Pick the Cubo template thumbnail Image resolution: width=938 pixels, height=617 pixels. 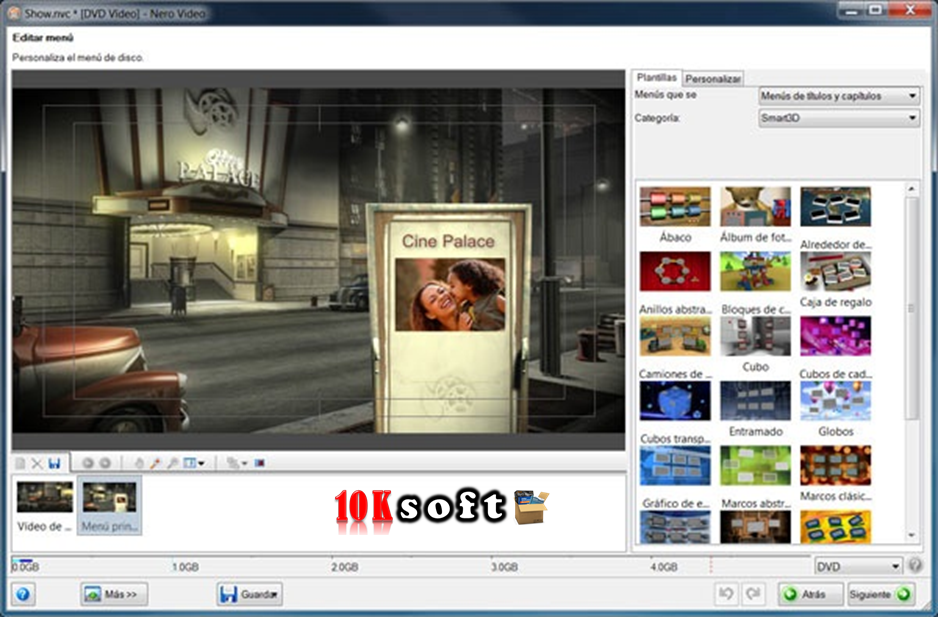click(x=755, y=336)
